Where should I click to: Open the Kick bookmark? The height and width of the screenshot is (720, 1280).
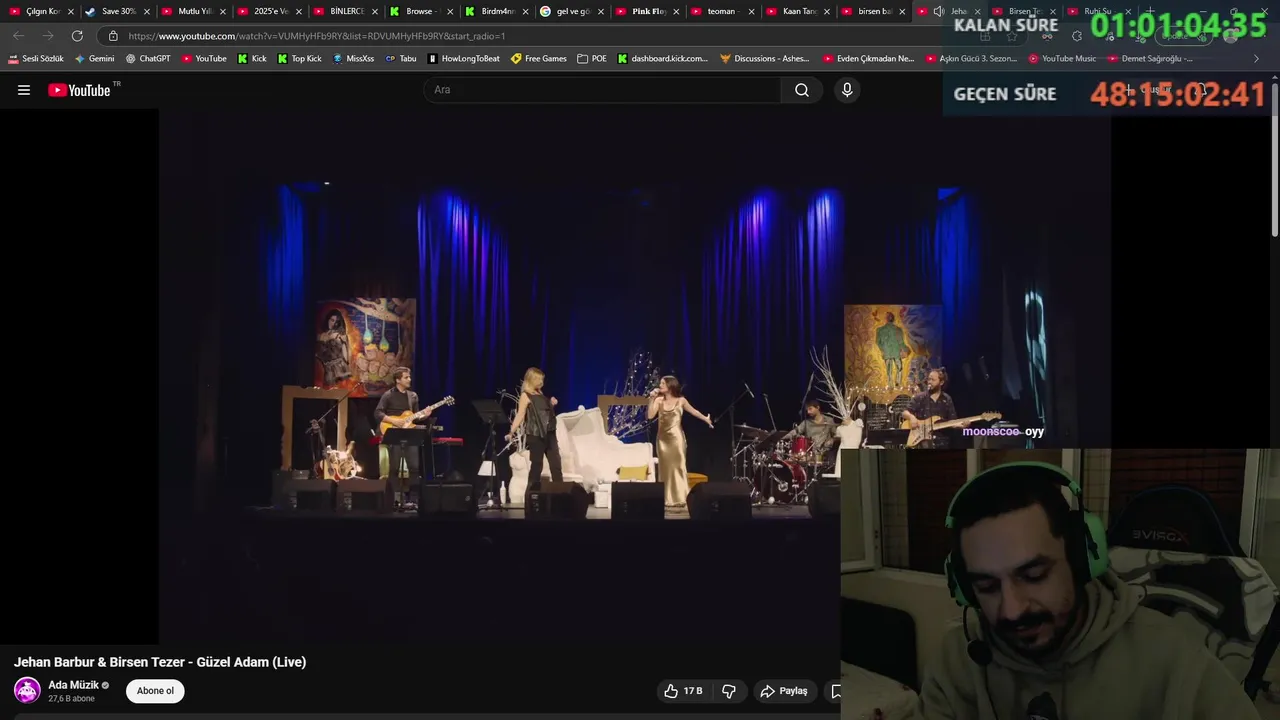252,59
